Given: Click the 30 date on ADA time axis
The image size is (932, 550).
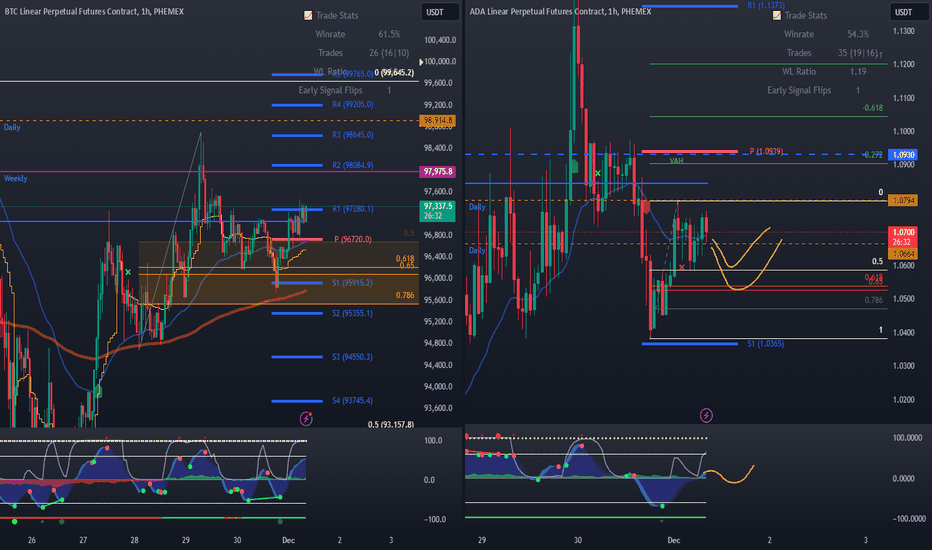Looking at the screenshot, I should [x=578, y=540].
